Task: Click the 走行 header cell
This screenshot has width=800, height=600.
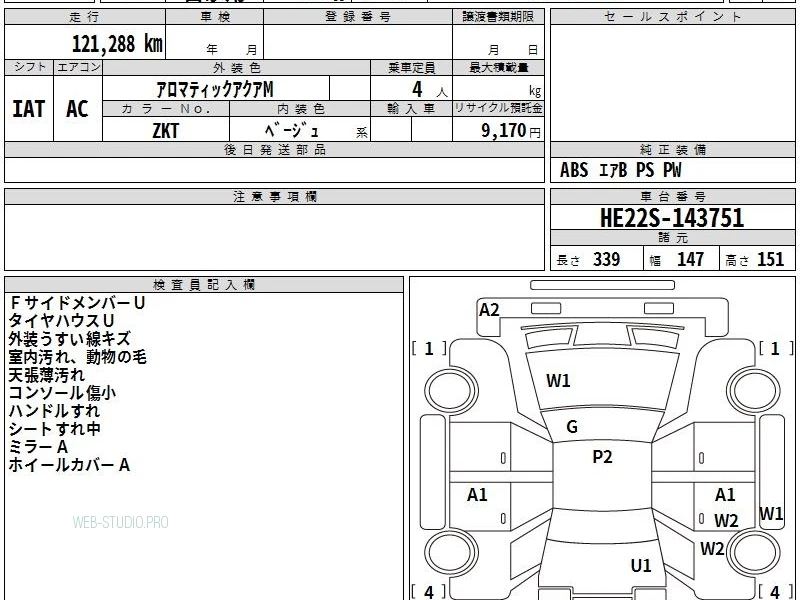Action: [85, 17]
